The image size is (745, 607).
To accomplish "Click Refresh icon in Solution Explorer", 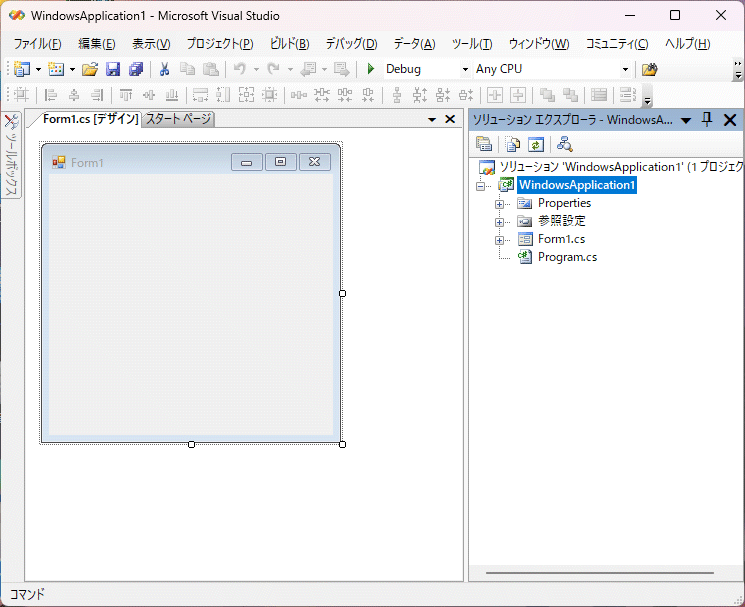I will pos(536,144).
